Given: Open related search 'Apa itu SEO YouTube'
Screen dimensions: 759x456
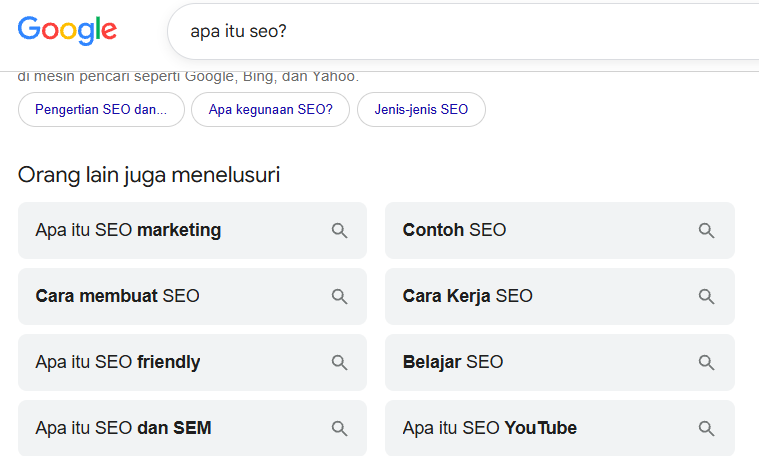Looking at the screenshot, I should pyautogui.click(x=560, y=428).
